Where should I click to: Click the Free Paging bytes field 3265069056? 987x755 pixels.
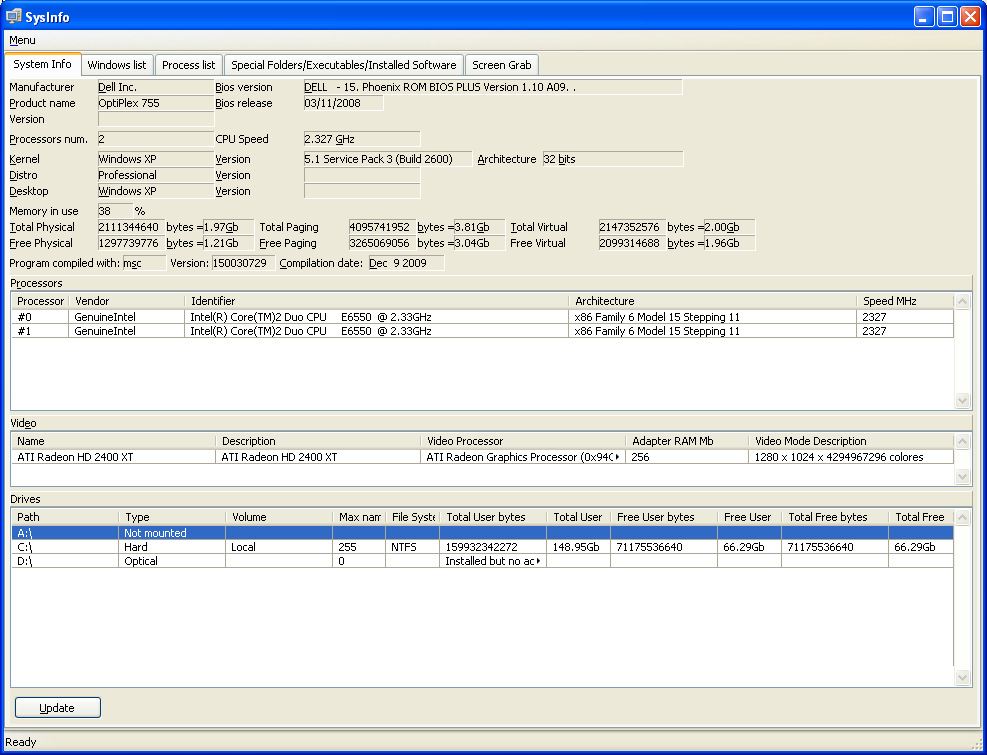coord(382,243)
